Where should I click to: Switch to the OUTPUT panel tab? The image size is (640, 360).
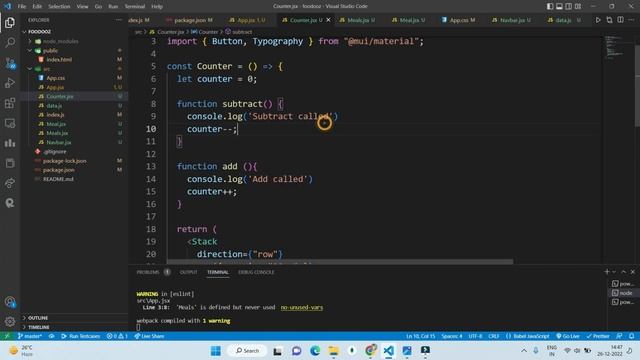189,272
